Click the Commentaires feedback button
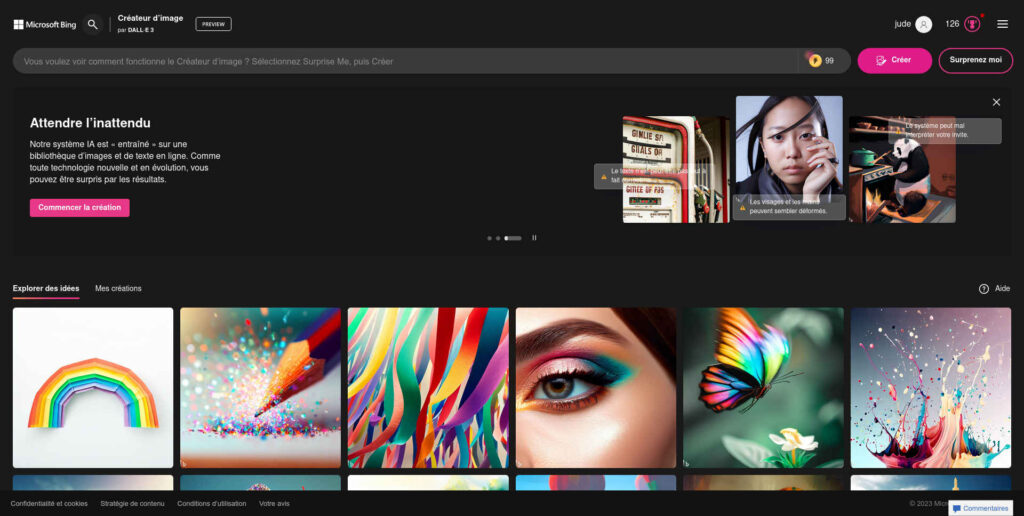 pyautogui.click(x=980, y=508)
